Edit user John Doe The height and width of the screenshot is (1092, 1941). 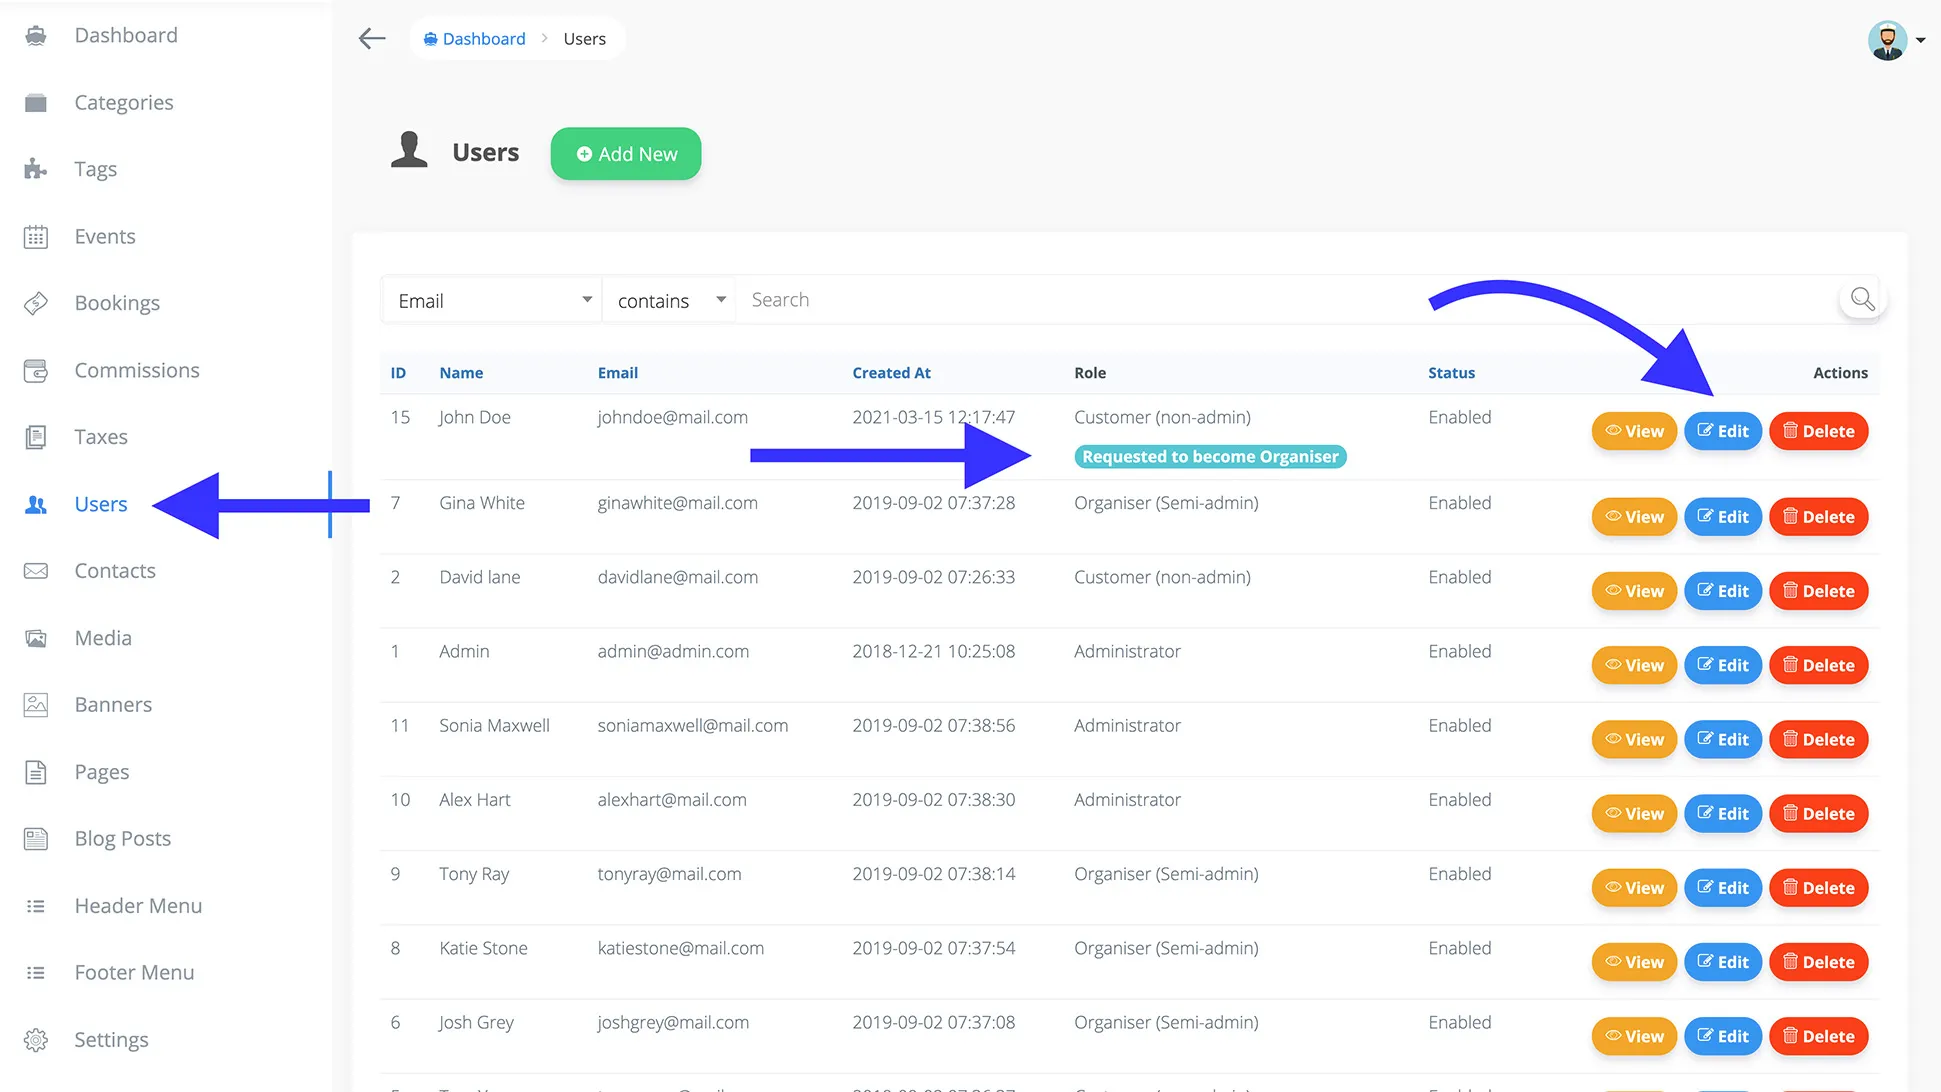pyautogui.click(x=1722, y=431)
